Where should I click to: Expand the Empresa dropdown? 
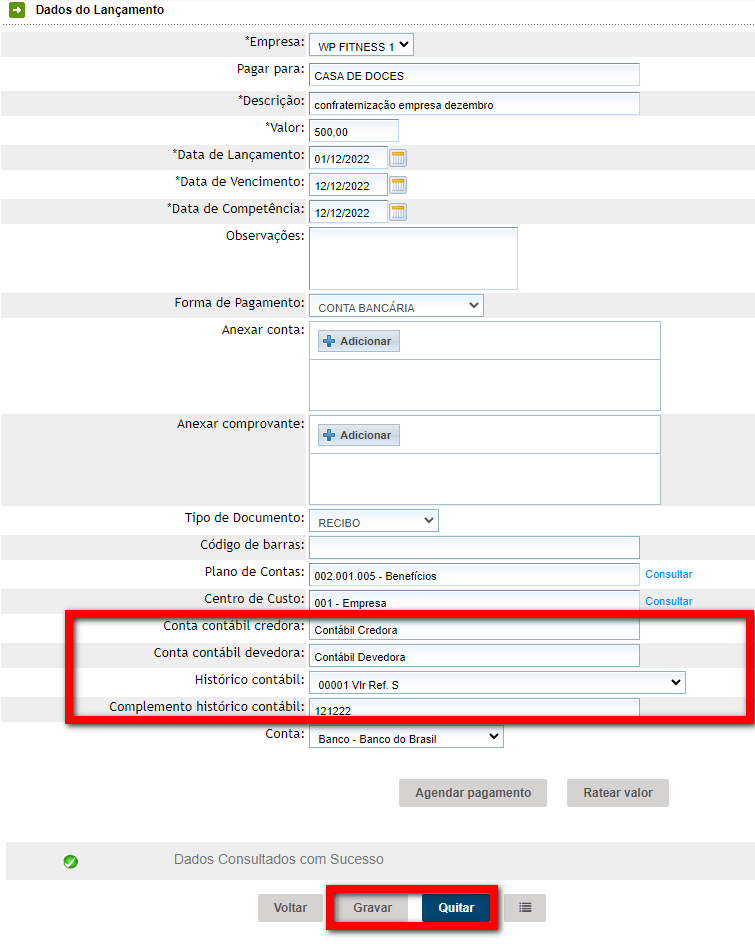[361, 46]
